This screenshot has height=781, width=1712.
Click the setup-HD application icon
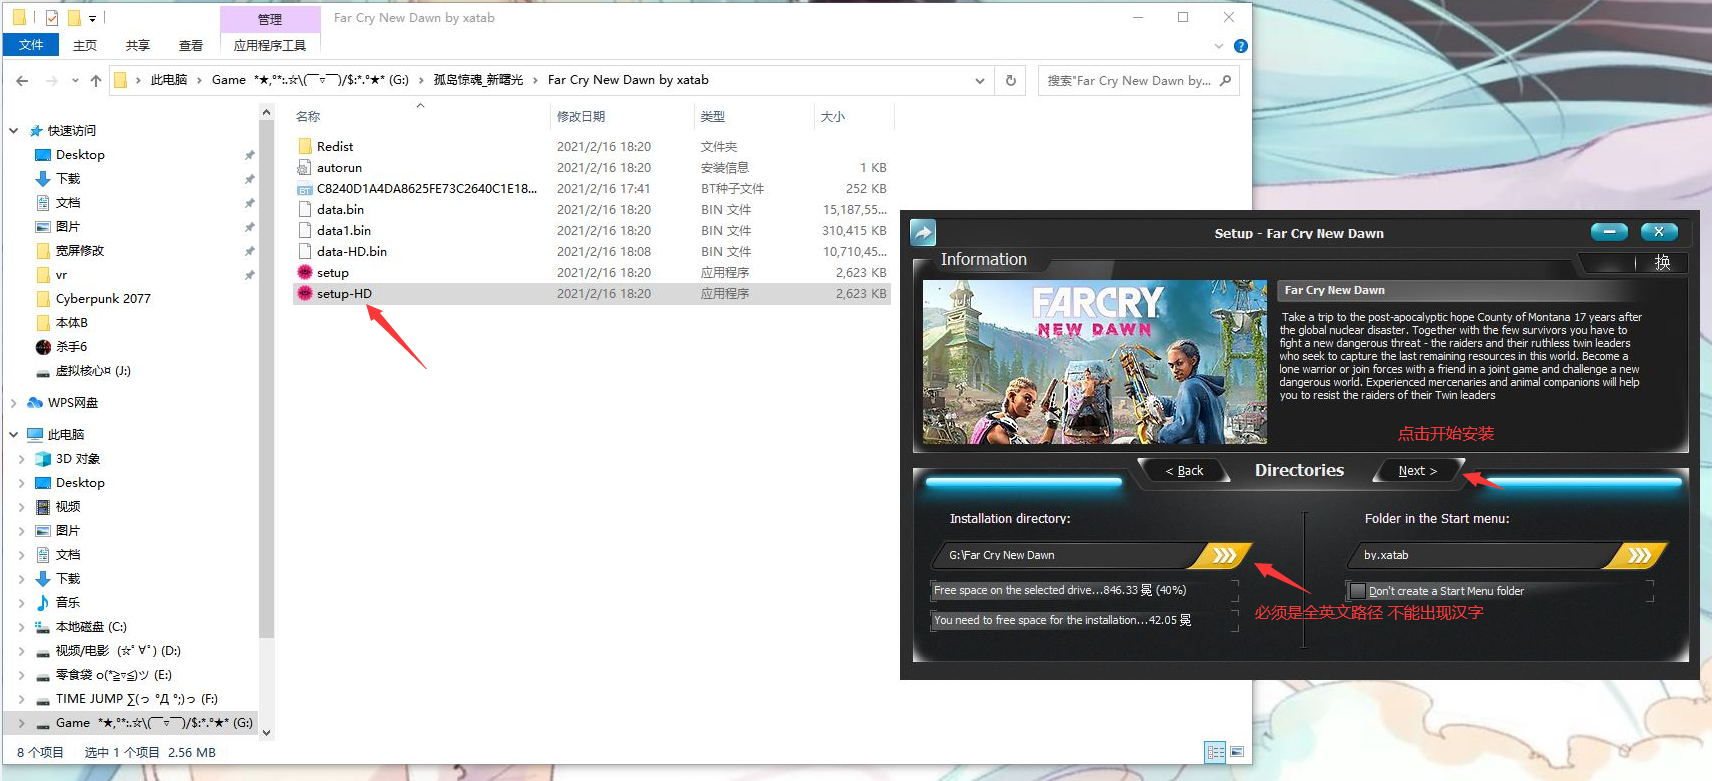click(x=305, y=293)
